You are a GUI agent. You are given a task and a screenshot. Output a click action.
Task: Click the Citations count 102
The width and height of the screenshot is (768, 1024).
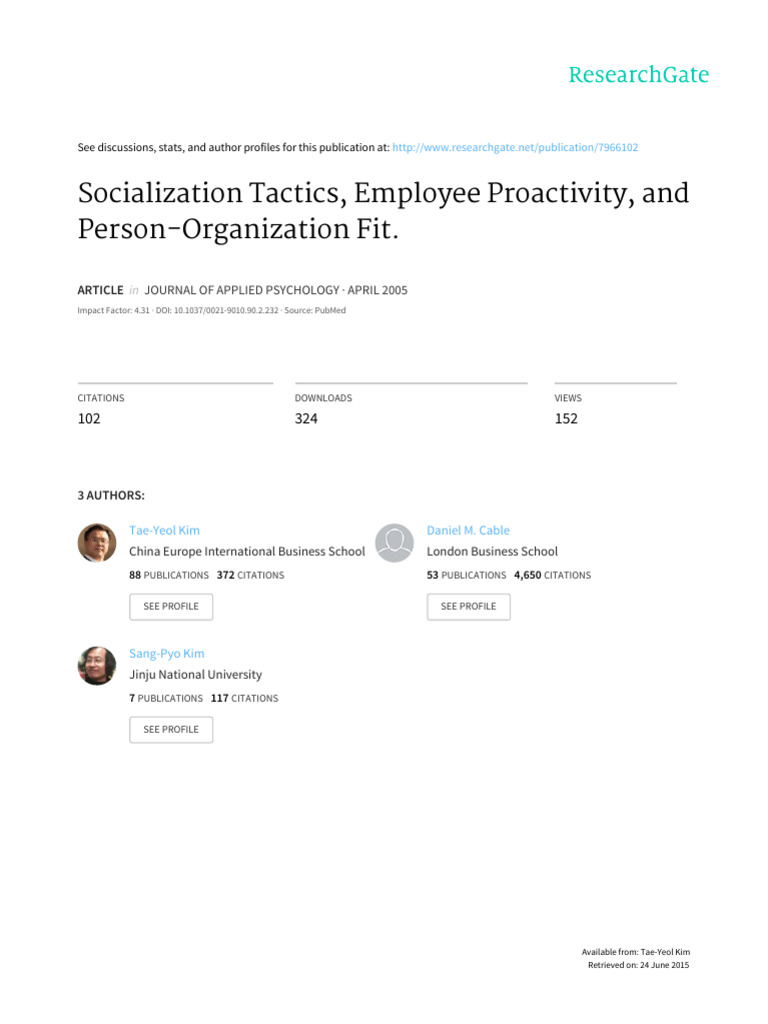point(89,419)
